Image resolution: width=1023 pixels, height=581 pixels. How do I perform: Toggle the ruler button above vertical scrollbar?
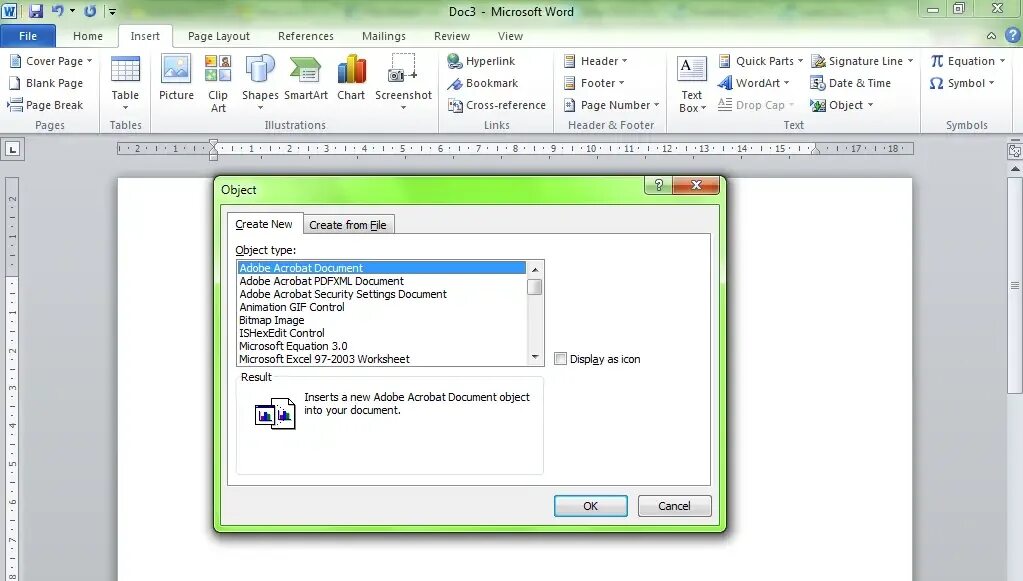click(1015, 151)
